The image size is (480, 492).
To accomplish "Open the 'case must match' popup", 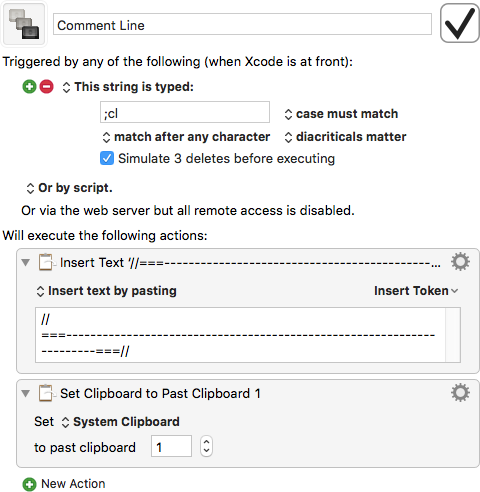I will tap(341, 114).
